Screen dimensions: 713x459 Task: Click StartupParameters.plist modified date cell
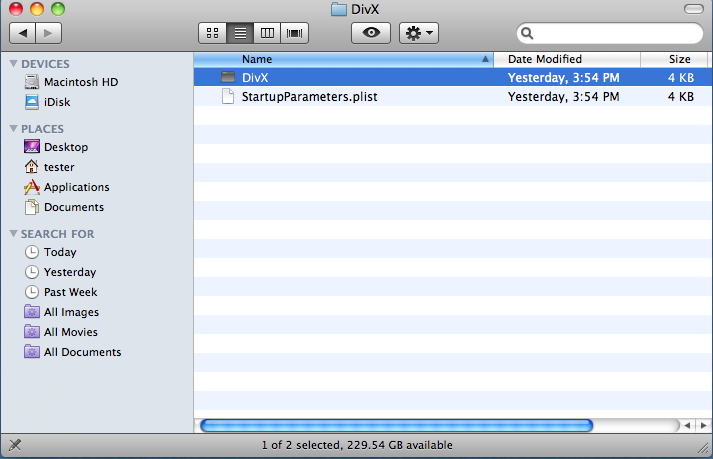(563, 97)
